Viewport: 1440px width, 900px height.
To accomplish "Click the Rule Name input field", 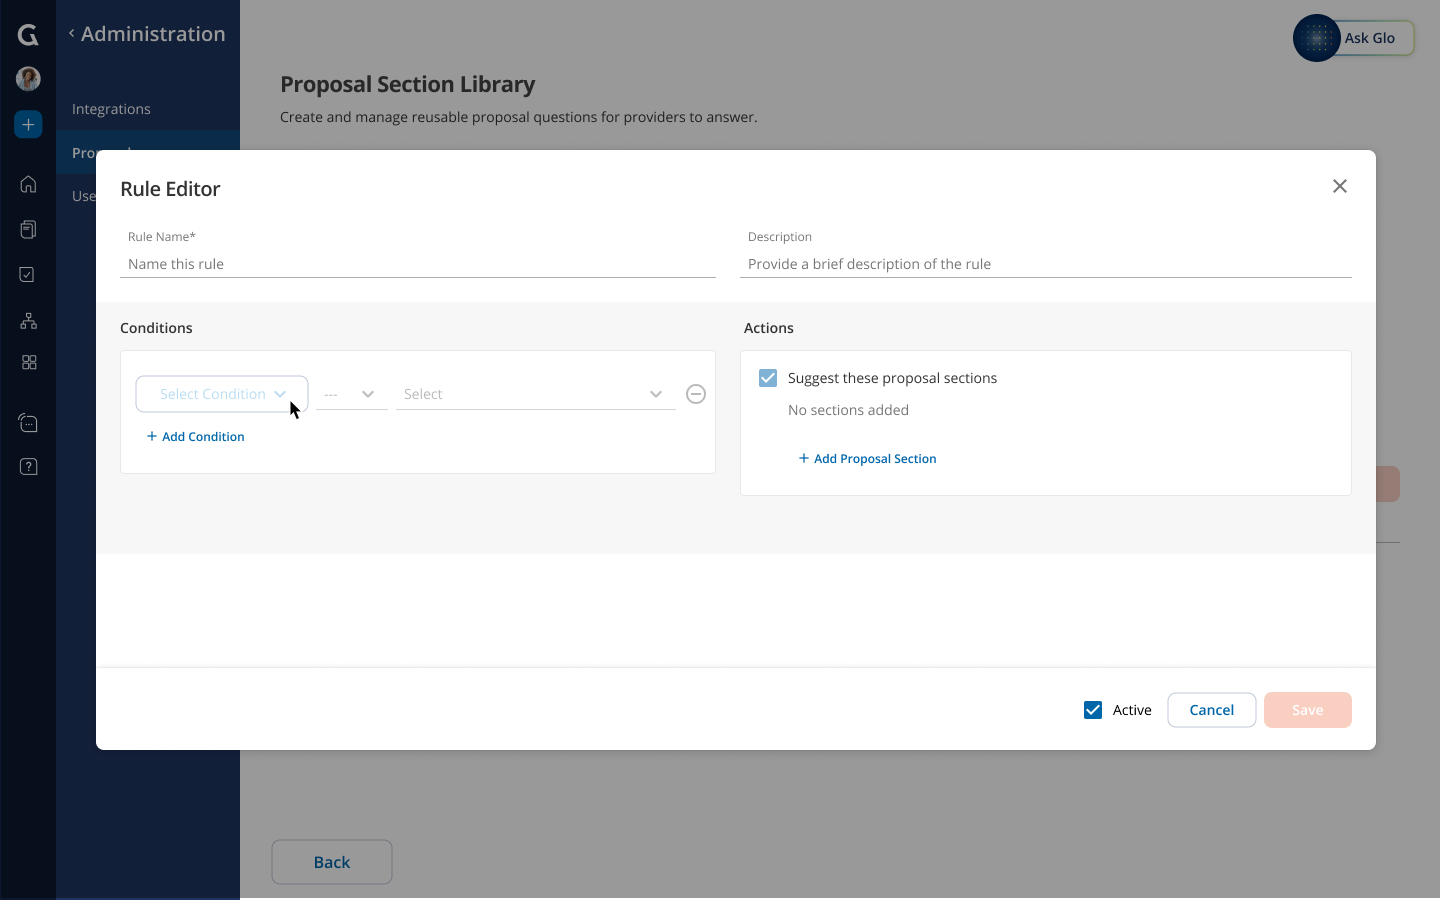I will coord(417,264).
